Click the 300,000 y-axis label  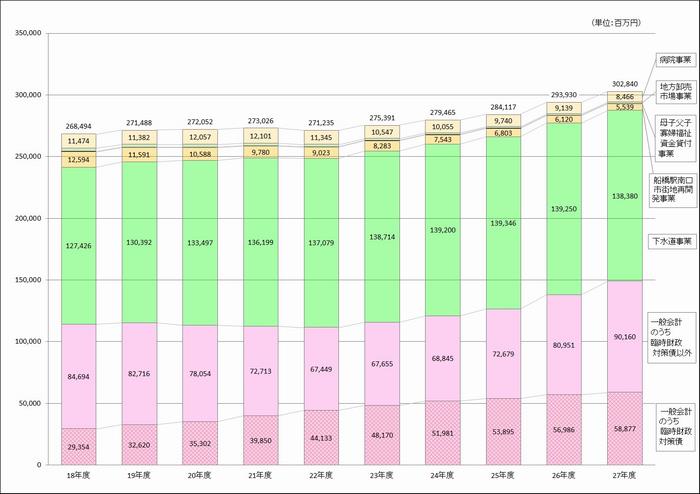(x=28, y=95)
